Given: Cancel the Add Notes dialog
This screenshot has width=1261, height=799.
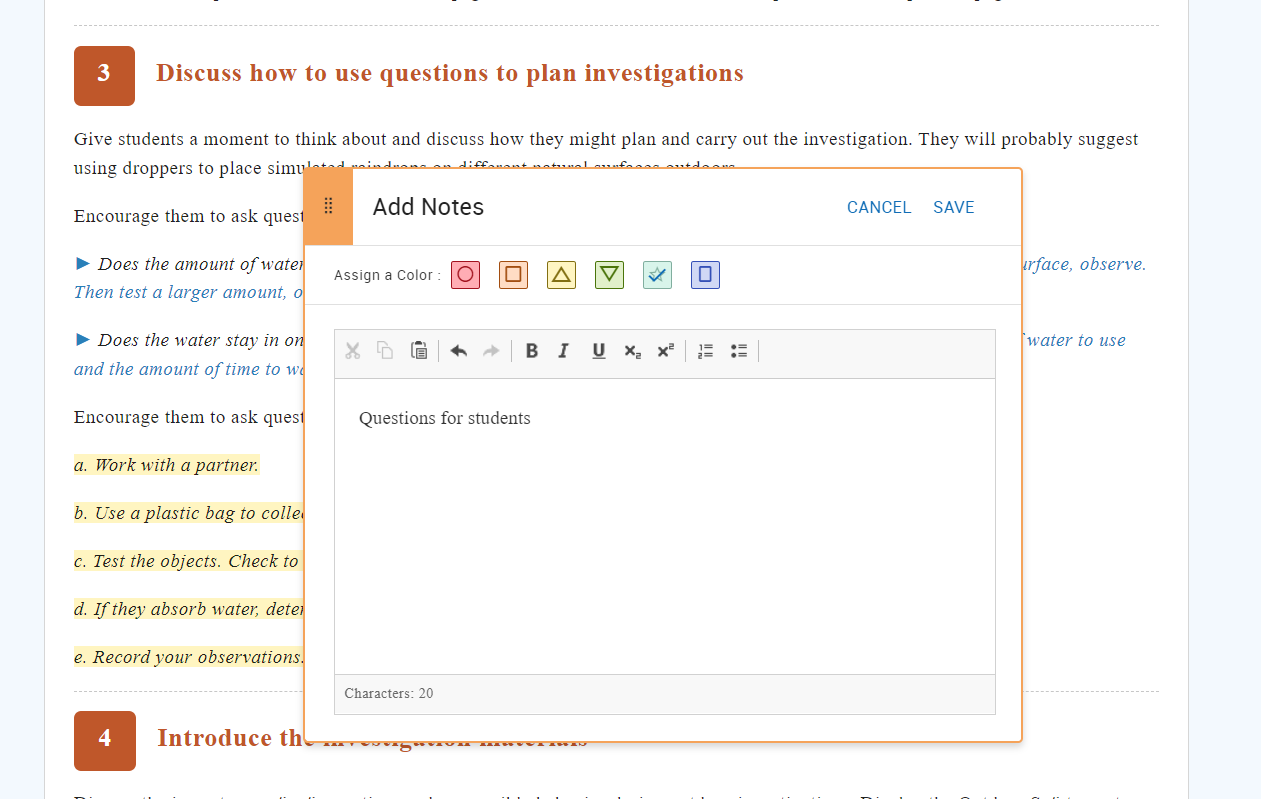Looking at the screenshot, I should pyautogui.click(x=879, y=207).
